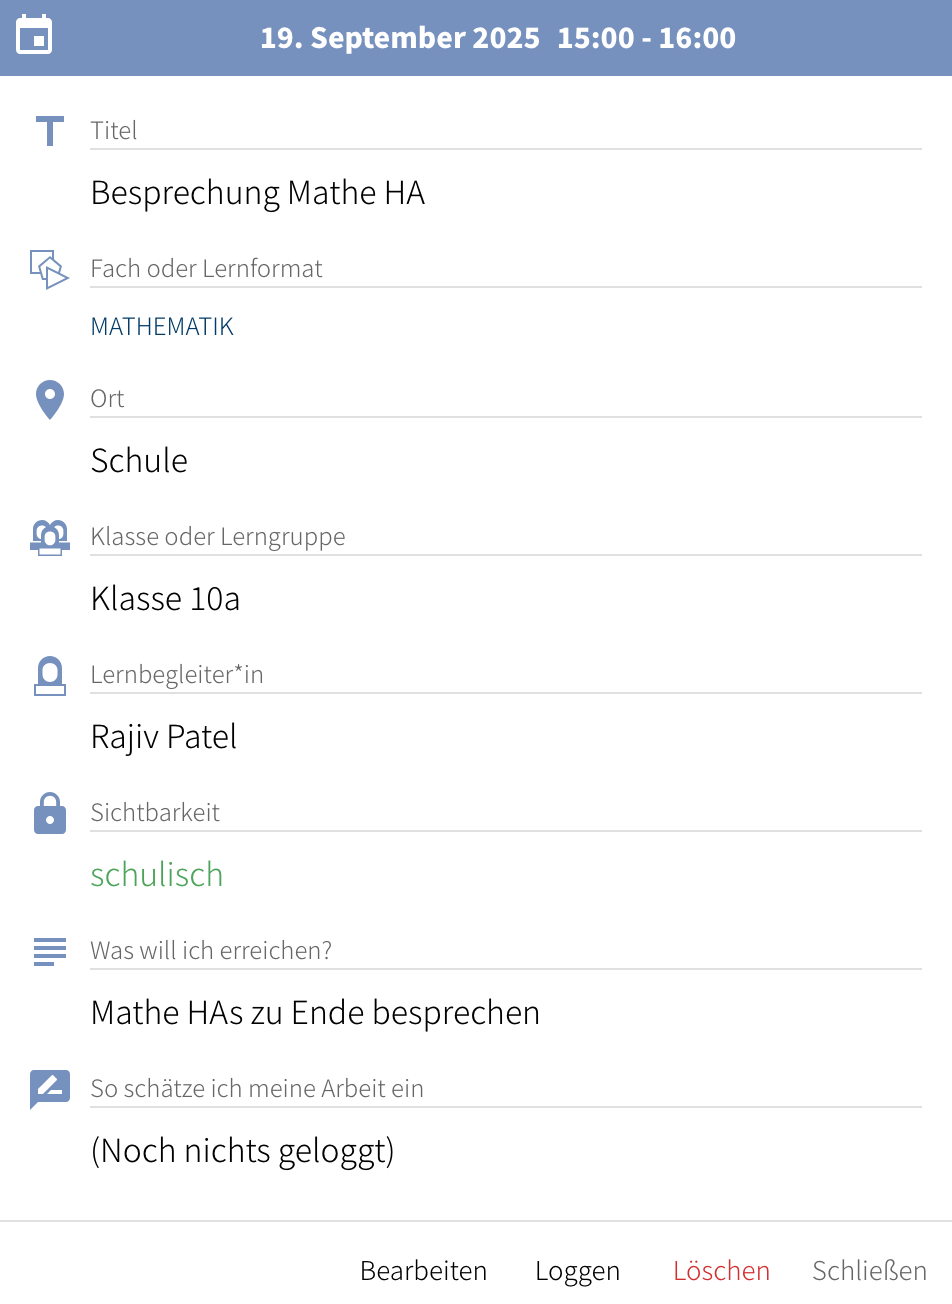This screenshot has height=1304, width=952.
Task: Click the "Rajiv Patel" Lernbegleiter value
Action: (x=164, y=737)
